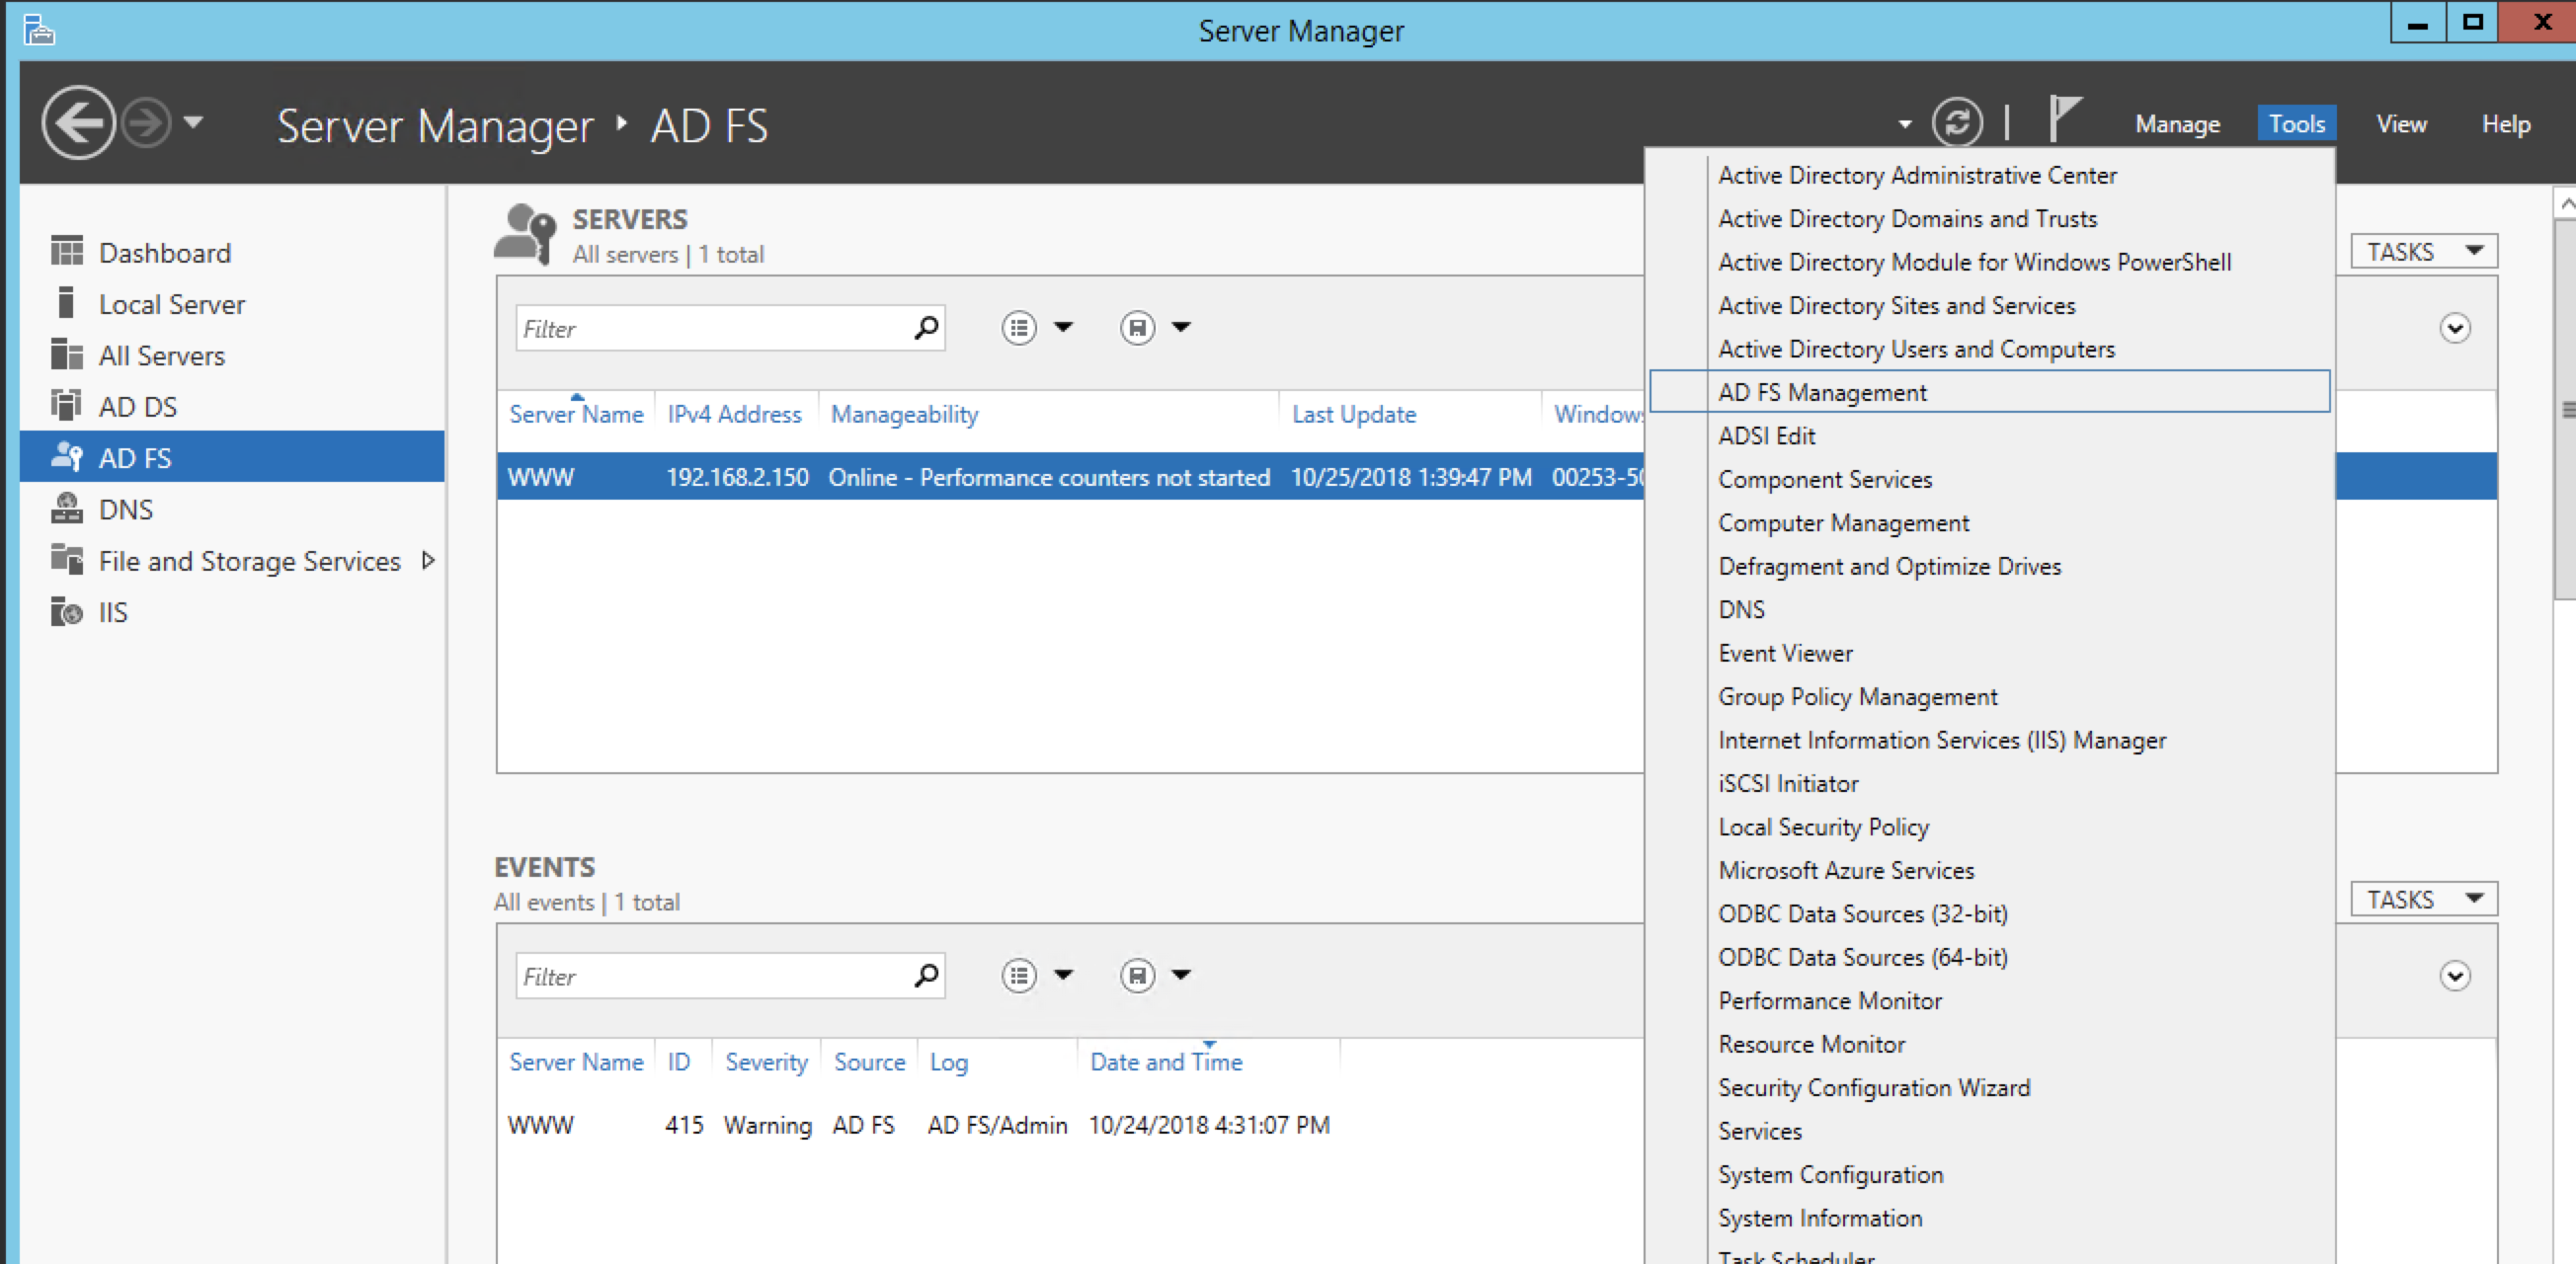The height and width of the screenshot is (1264, 2576).
Task: Open Group Policy Management tool
Action: (x=1857, y=697)
